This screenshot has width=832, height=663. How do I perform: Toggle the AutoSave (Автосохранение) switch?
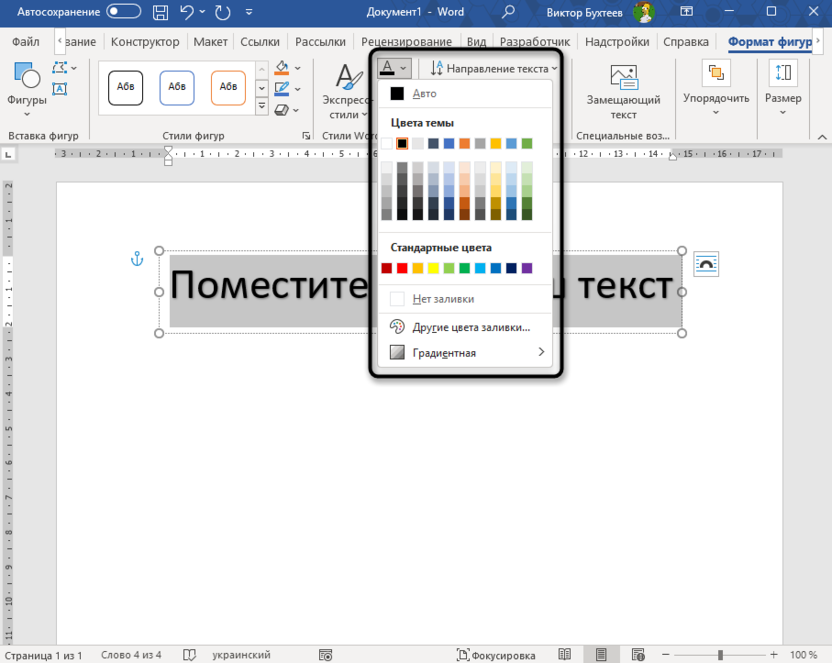123,12
